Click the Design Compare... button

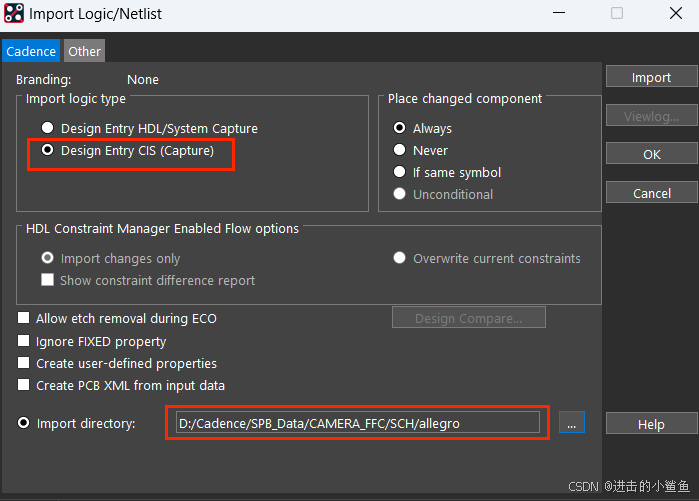click(469, 318)
